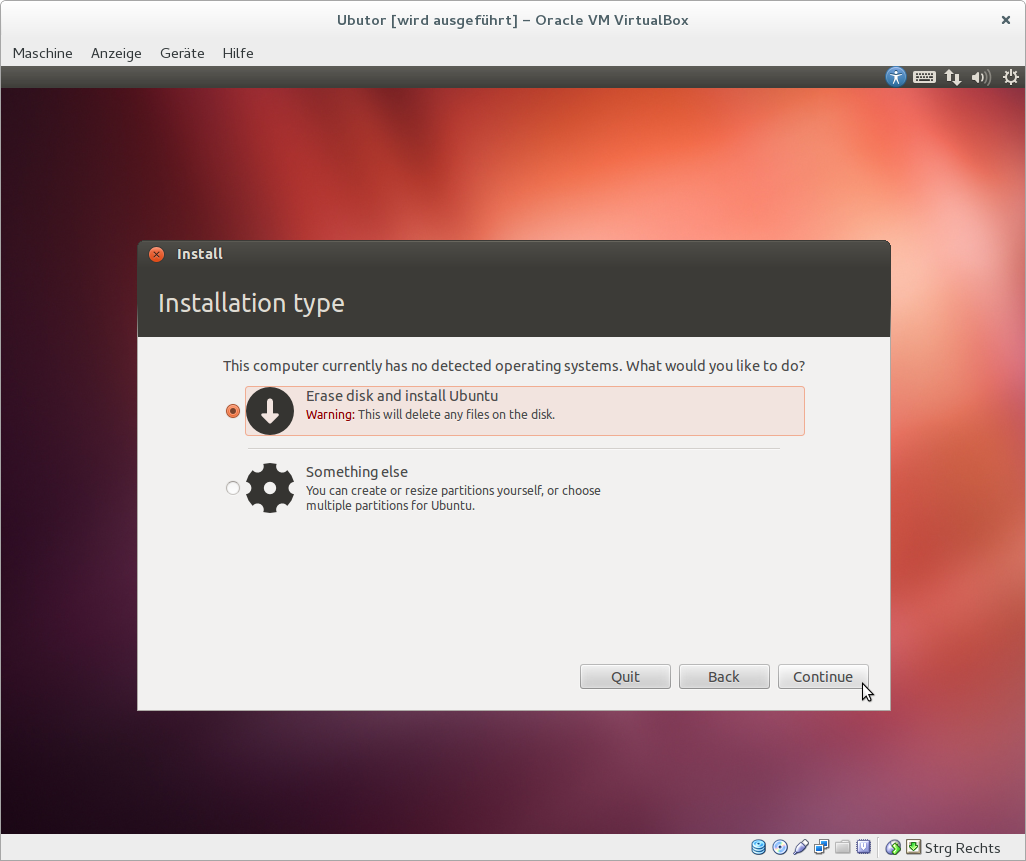Open the sound volume indicator
Screen dimensions: 1026x861
(x=981, y=77)
